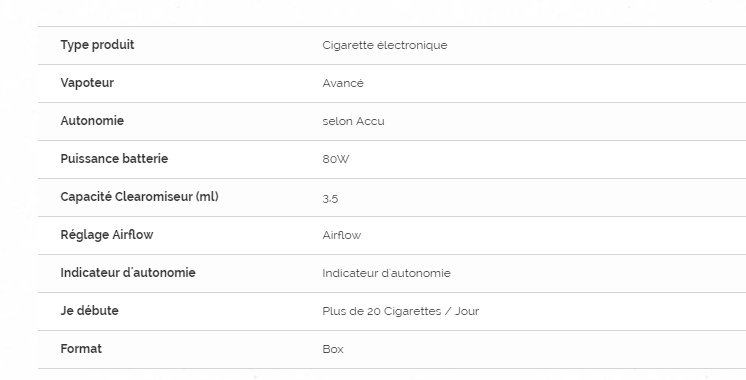
Task: Click the Je débute label
Action: pos(89,311)
